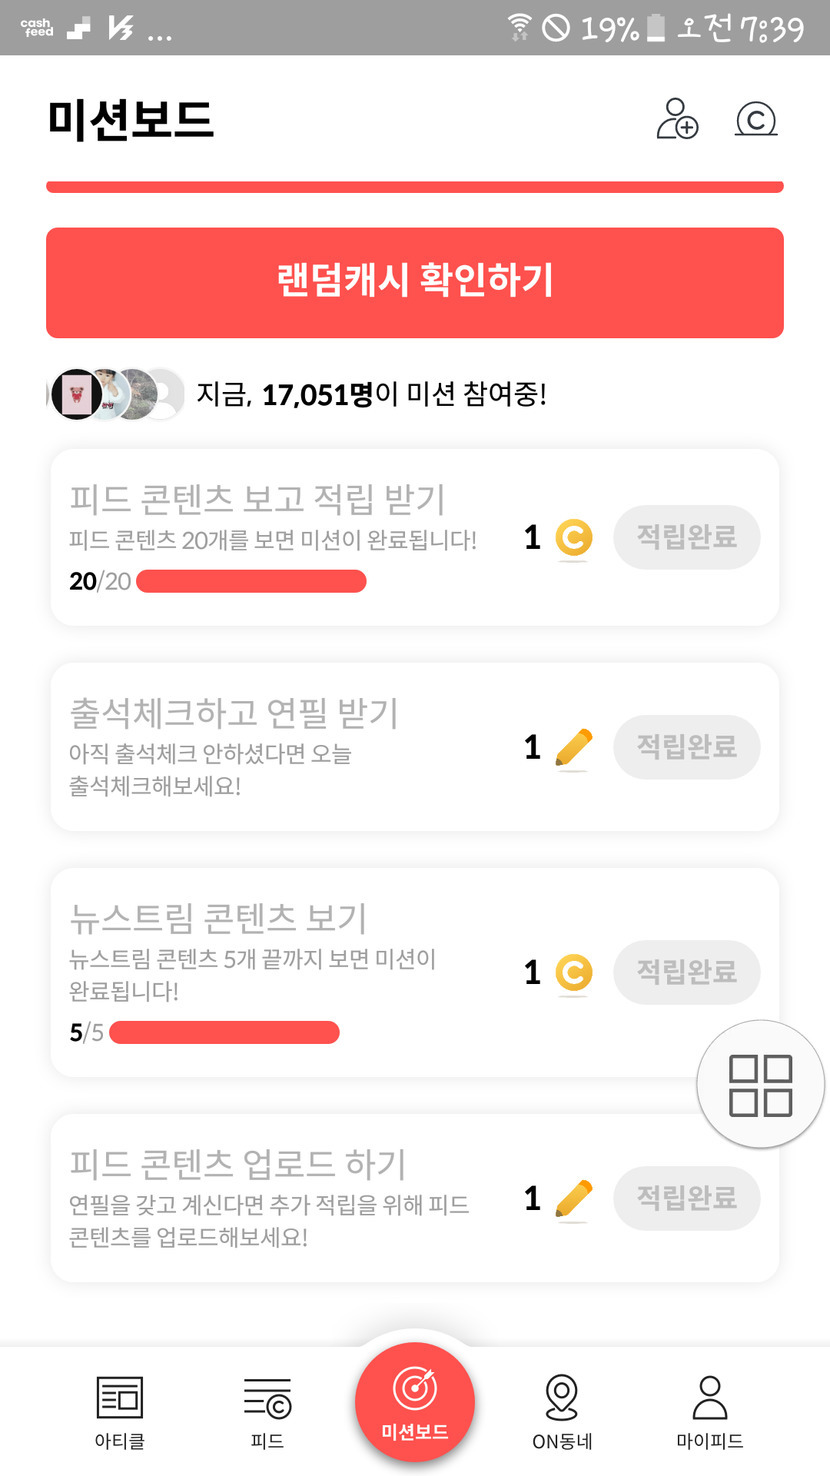Open the ON동네 location tab

[562, 1411]
